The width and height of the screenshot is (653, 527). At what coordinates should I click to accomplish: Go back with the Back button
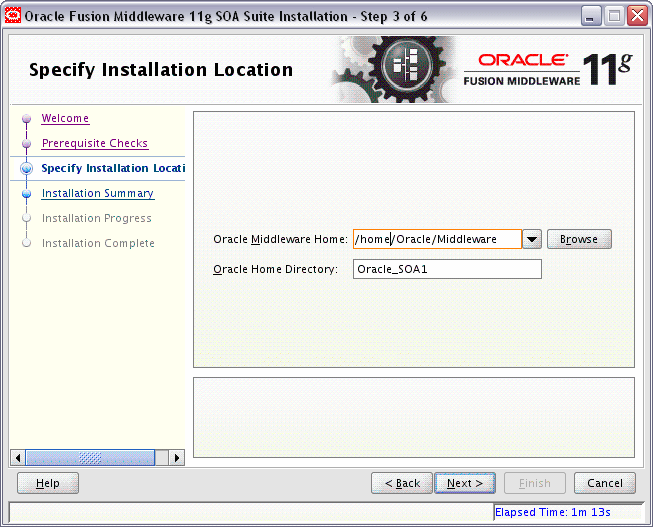[x=402, y=483]
